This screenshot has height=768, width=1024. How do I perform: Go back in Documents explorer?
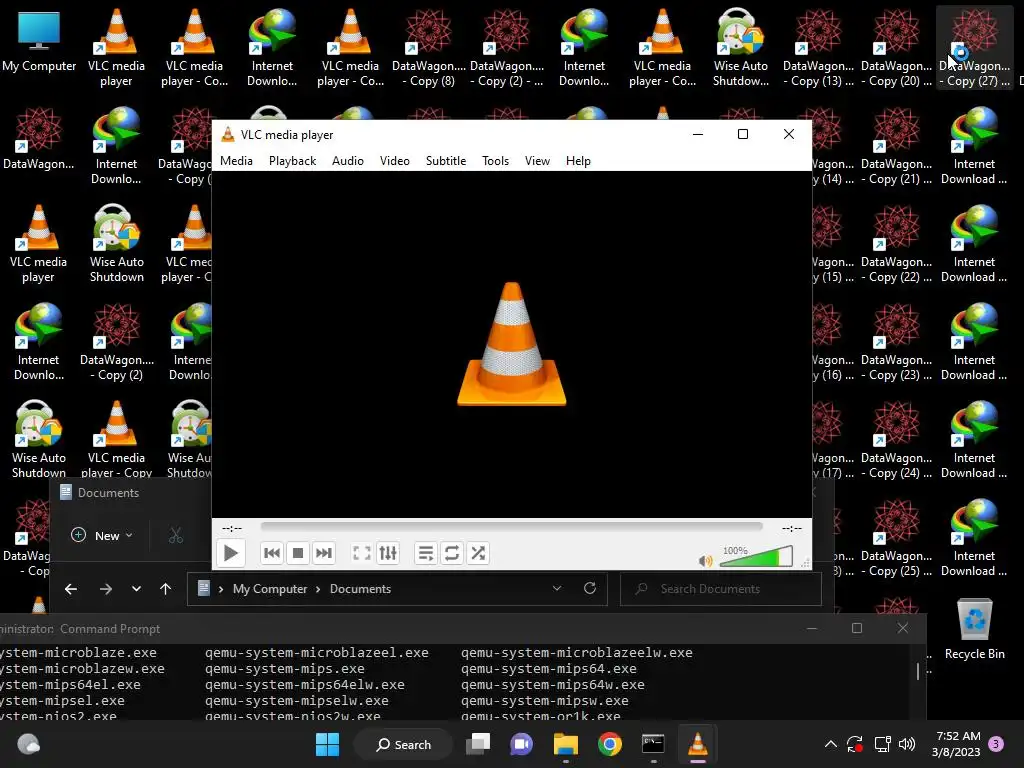[71, 589]
